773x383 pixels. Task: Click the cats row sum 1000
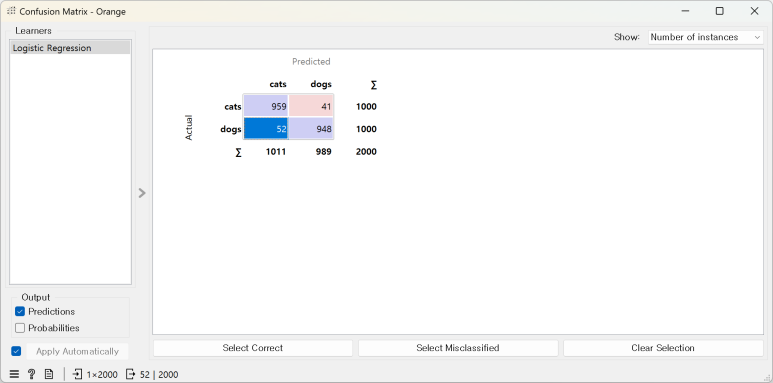click(366, 106)
